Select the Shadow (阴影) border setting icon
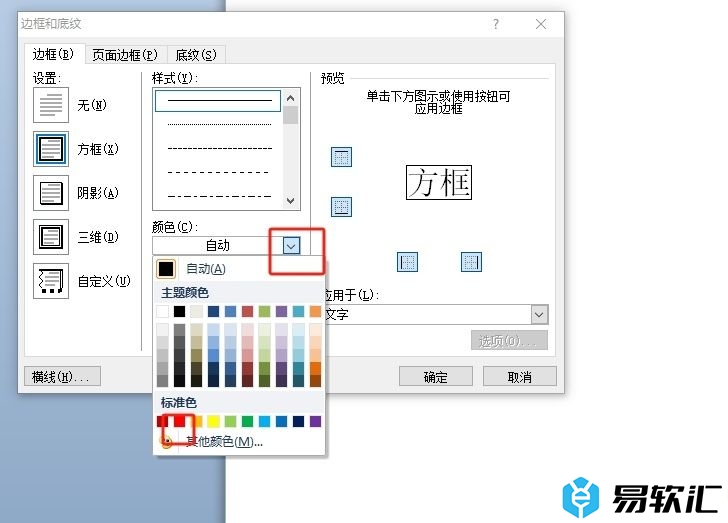The width and height of the screenshot is (728, 523). point(51,193)
